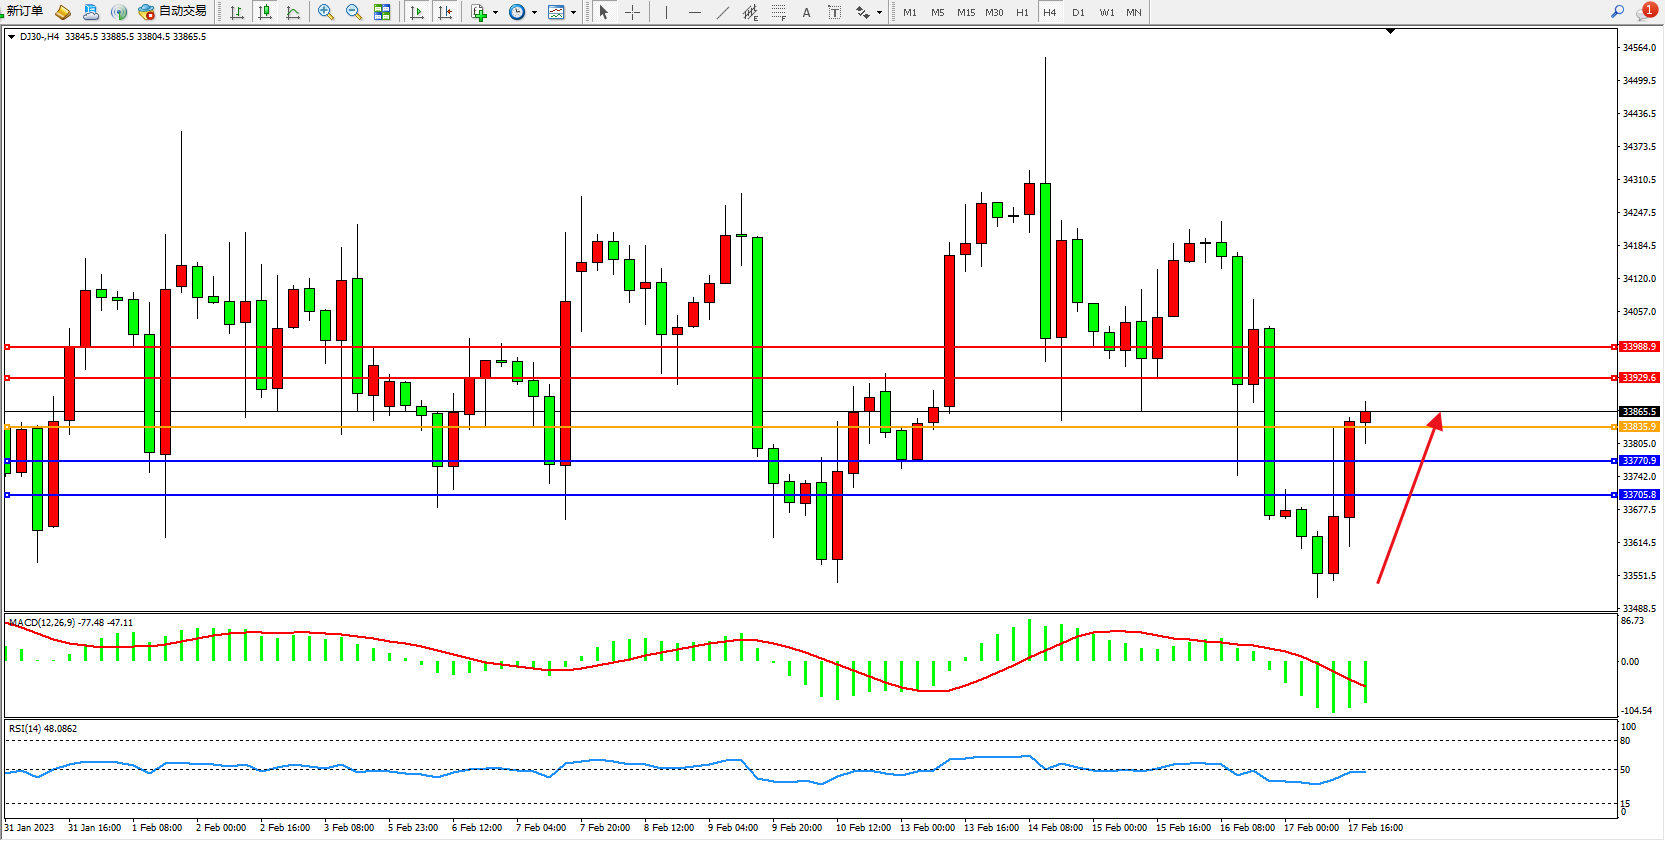Image resolution: width=1665 pixels, height=841 pixels.
Task: Expand the chart templates dropdown arrow
Action: tap(573, 13)
